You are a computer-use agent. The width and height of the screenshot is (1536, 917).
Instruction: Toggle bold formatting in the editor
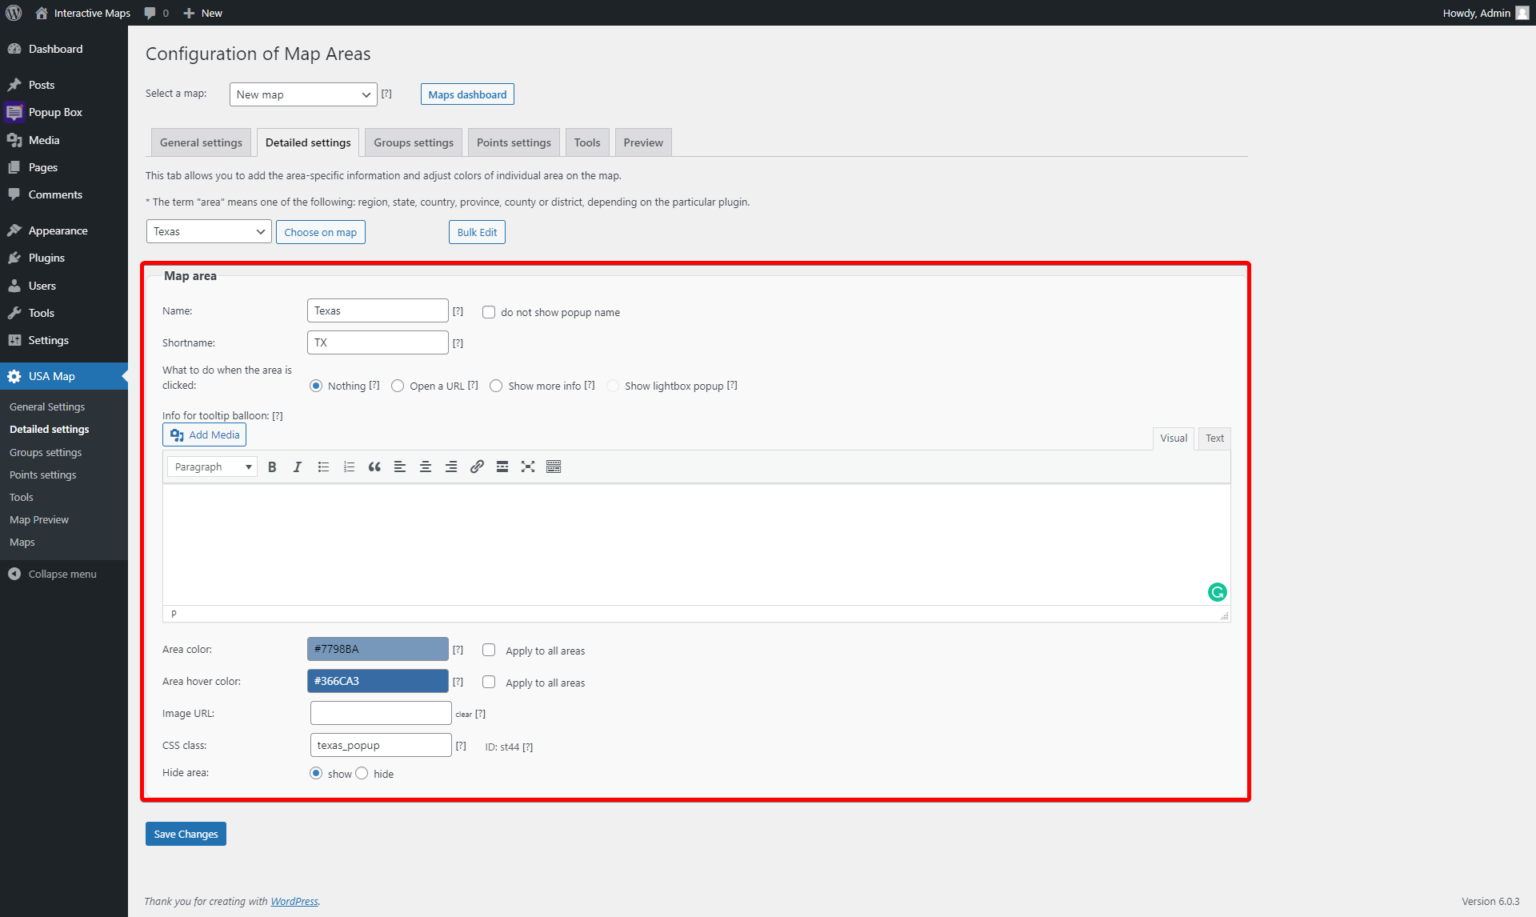[272, 467]
